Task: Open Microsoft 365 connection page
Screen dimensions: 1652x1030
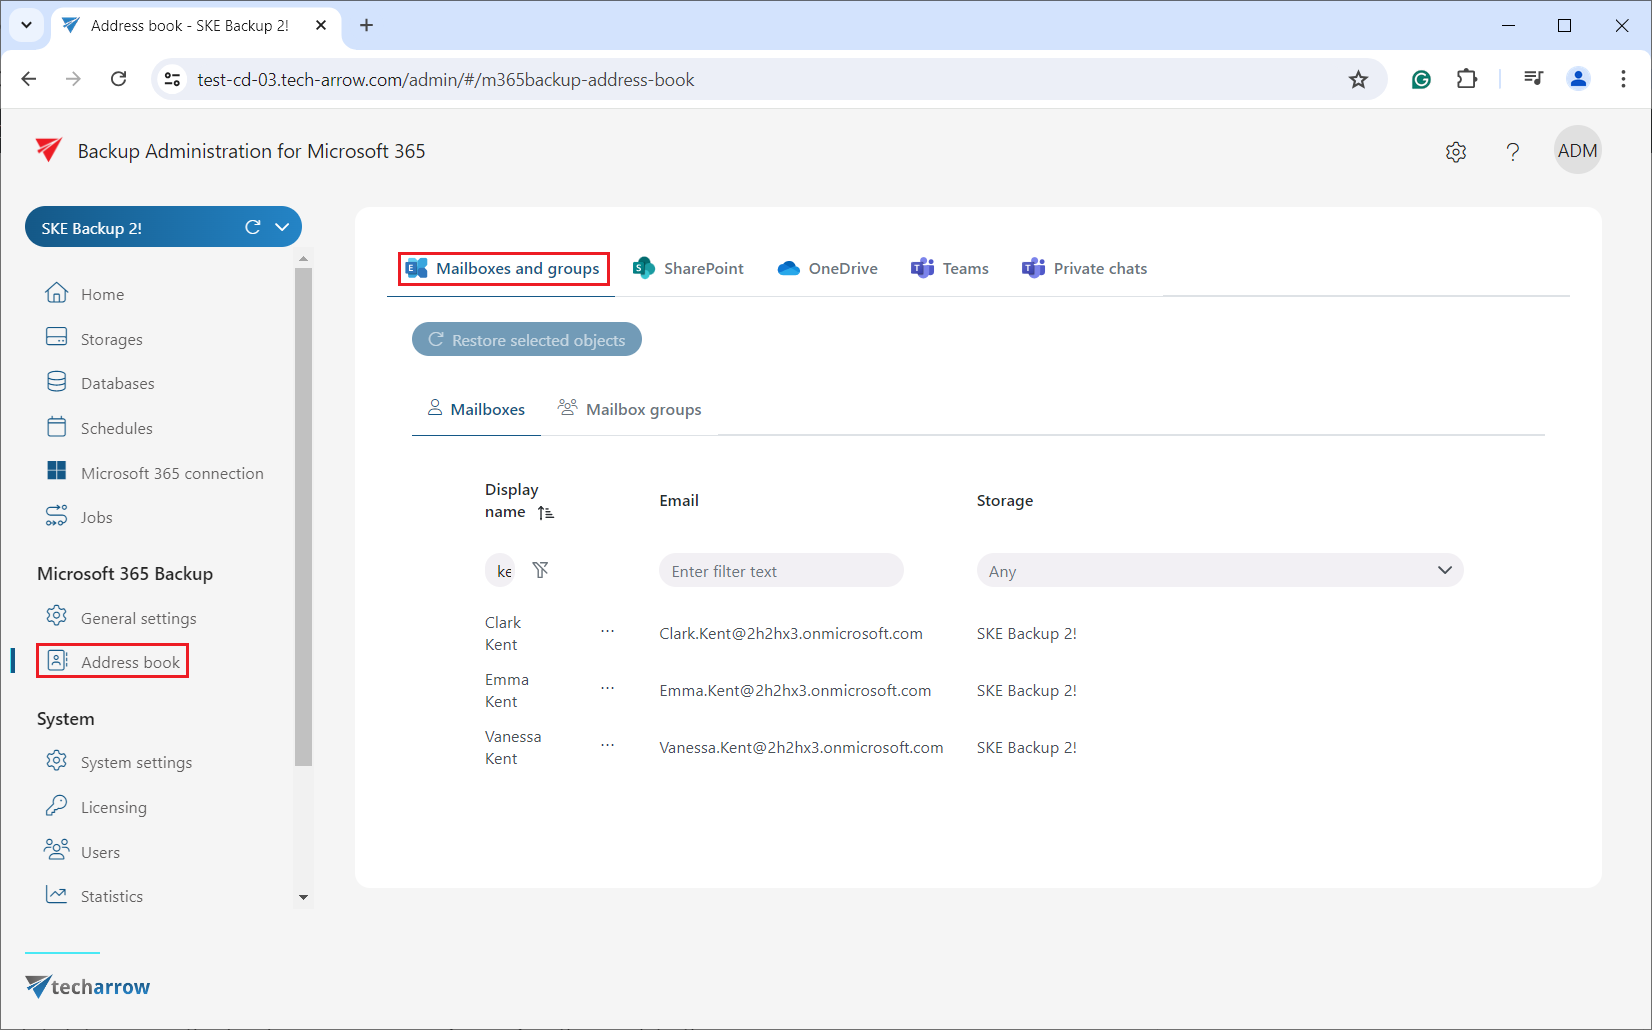Action: click(x=171, y=473)
